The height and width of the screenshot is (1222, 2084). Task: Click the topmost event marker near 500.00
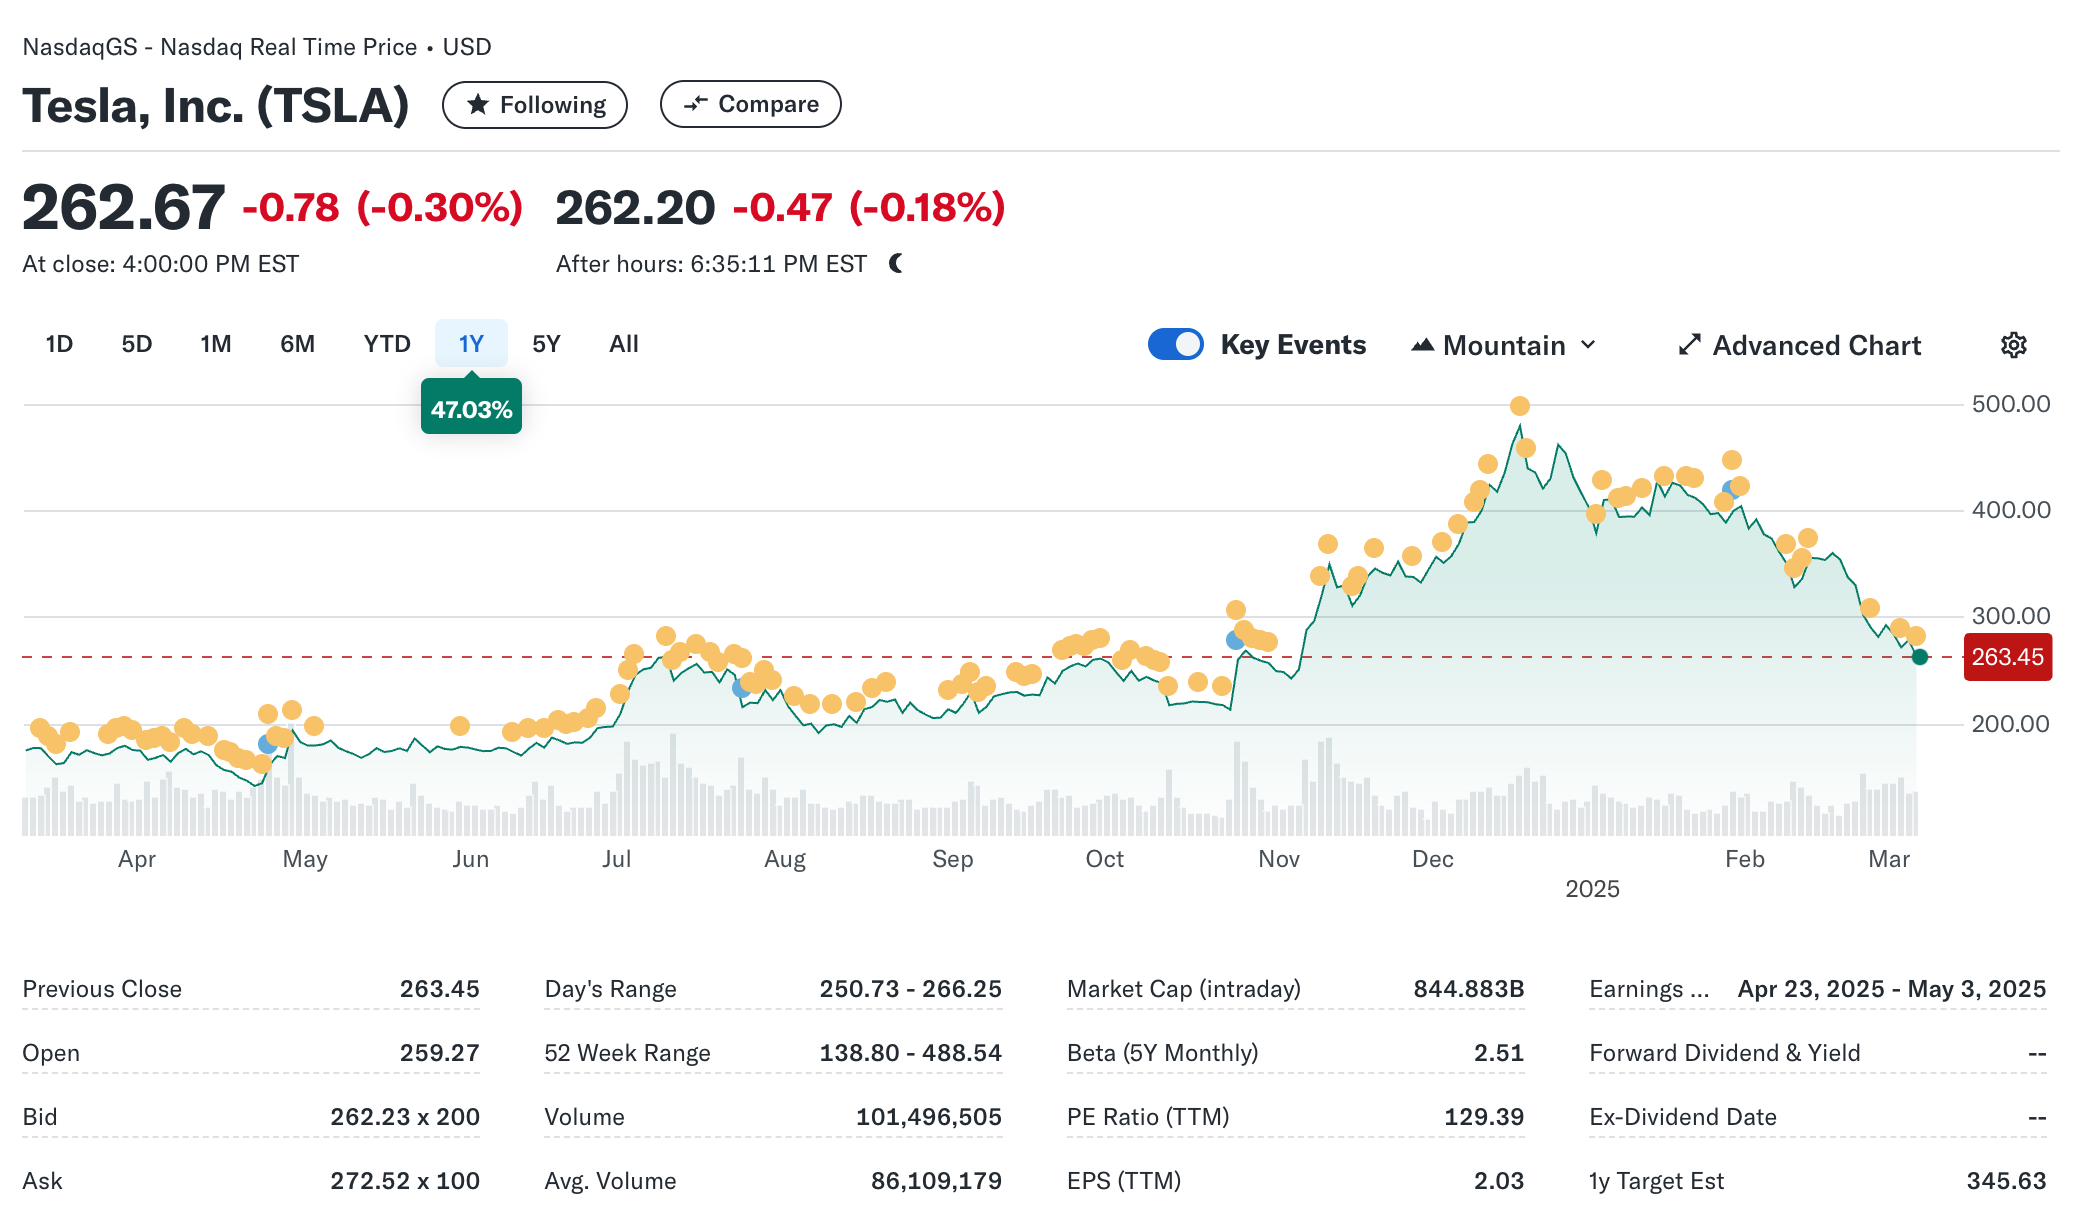click(1519, 406)
